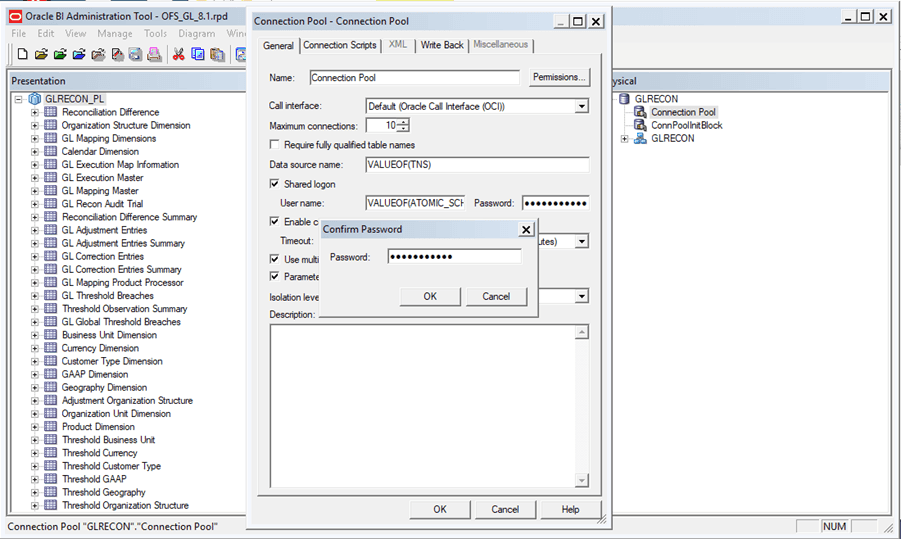Open the Isolation level dropdown arrow
This screenshot has width=901, height=539.
coord(582,296)
